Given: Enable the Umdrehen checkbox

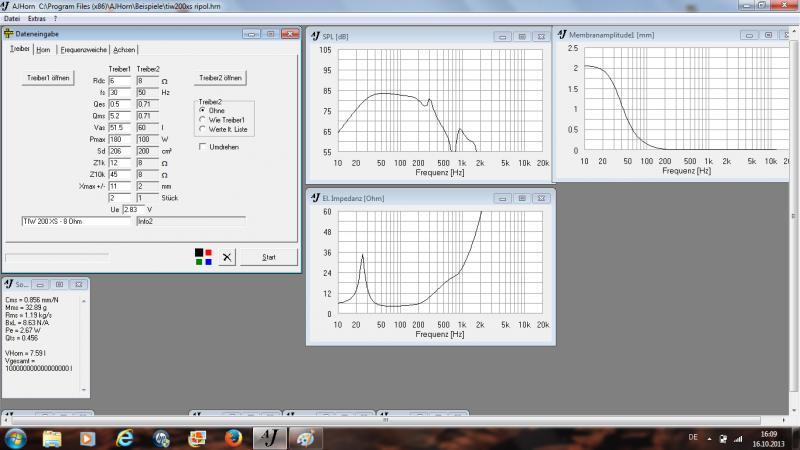Looking at the screenshot, I should click(202, 147).
